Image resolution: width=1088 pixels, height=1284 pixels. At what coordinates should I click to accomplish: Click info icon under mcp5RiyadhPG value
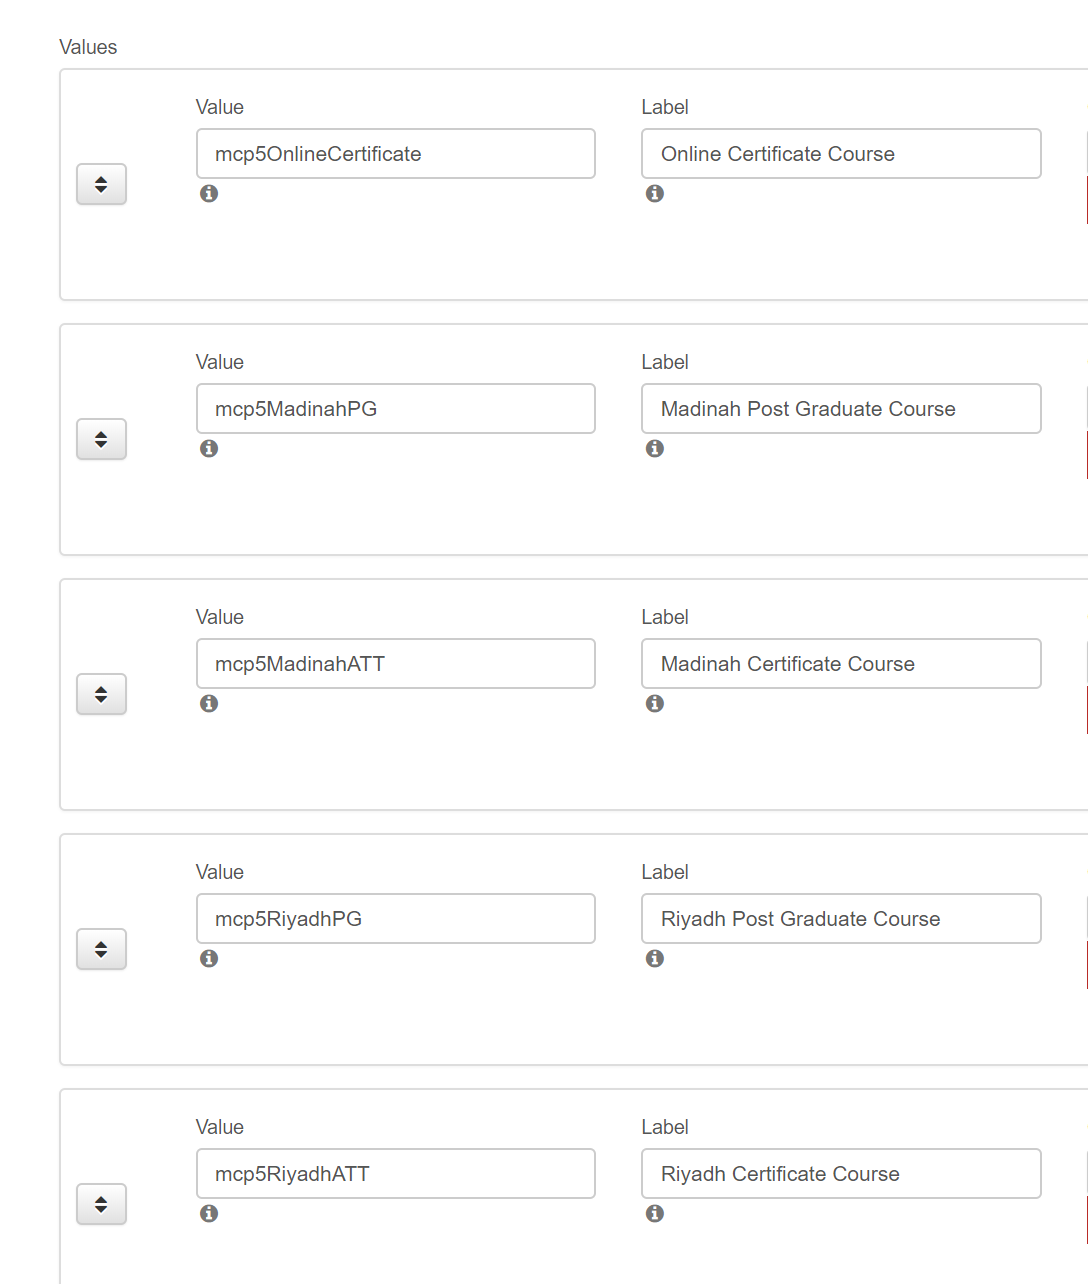point(209,958)
